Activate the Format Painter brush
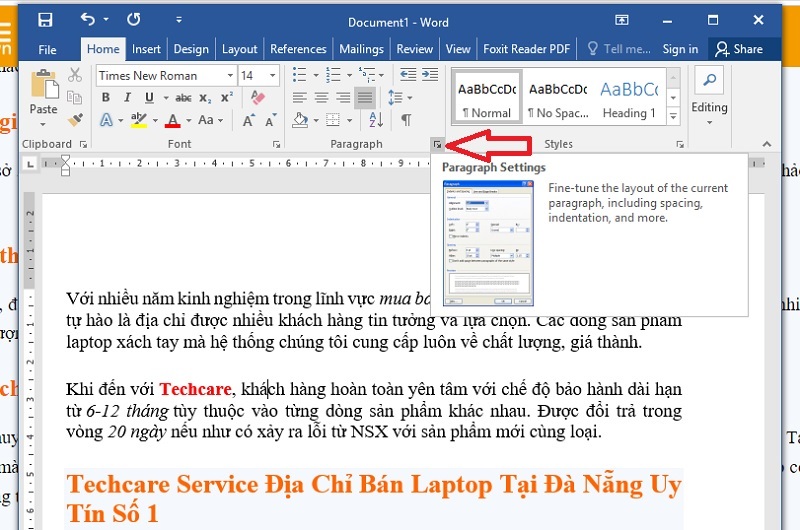 [75, 120]
